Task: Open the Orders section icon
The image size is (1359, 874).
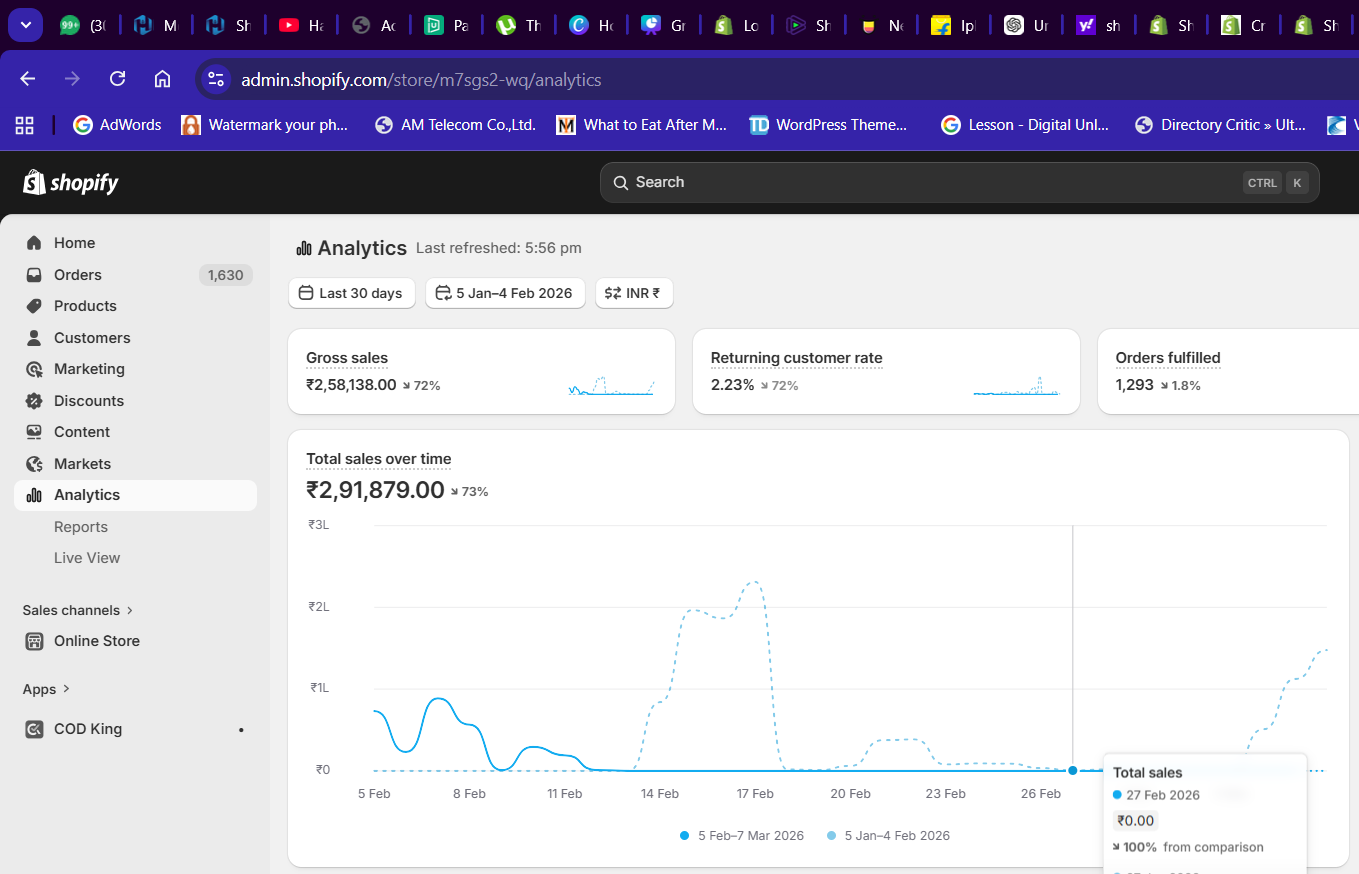Action: (x=34, y=275)
